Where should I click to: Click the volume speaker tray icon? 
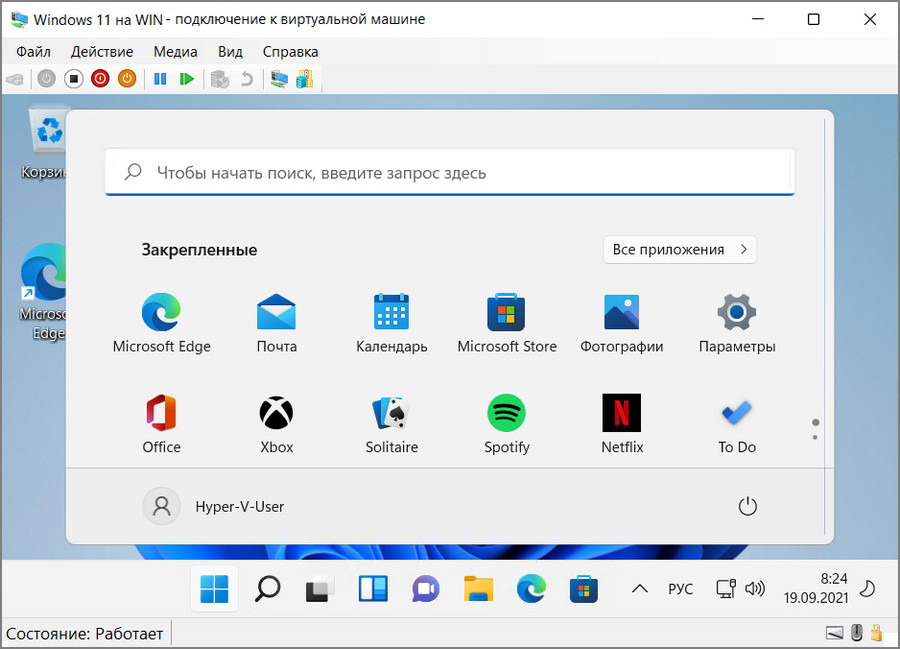755,589
